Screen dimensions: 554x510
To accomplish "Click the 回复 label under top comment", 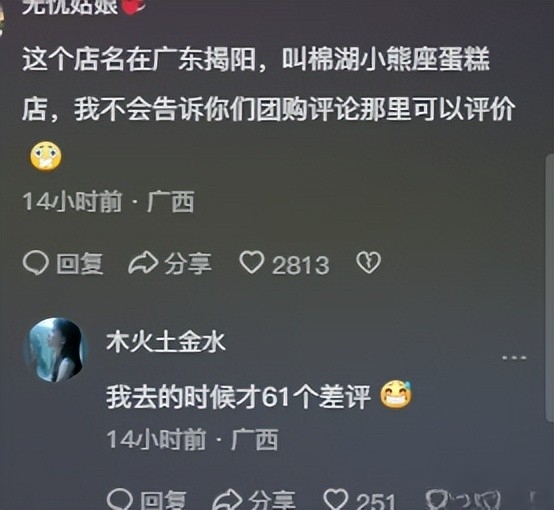I will [x=80, y=264].
